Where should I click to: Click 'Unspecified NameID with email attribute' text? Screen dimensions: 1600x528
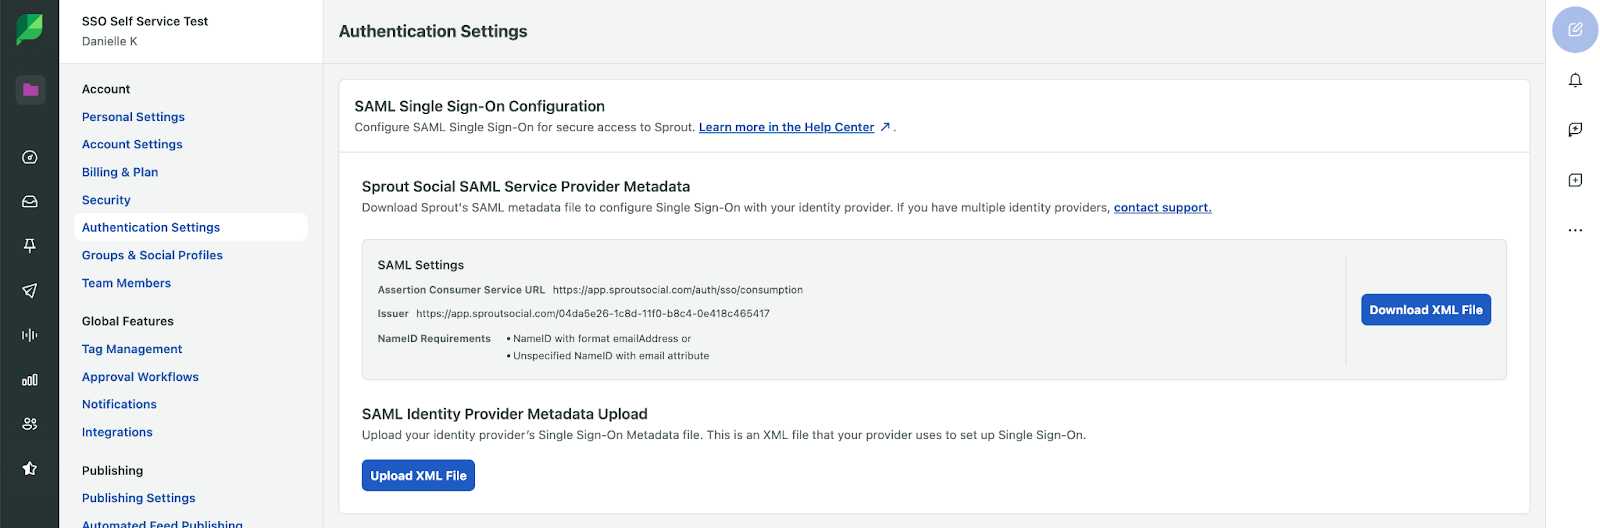[x=611, y=356]
